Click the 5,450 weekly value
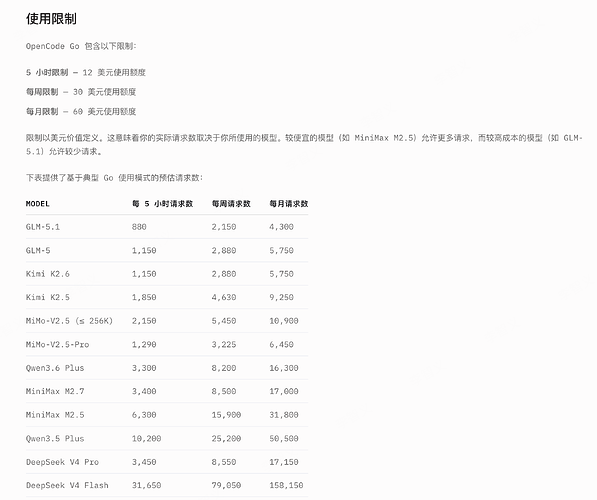Image resolution: width=597 pixels, height=500 pixels. coord(224,321)
